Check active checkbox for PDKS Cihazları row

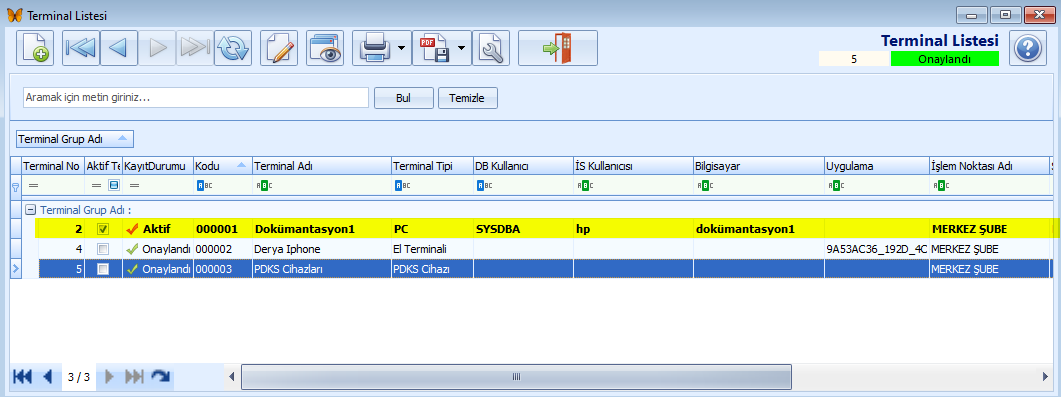click(x=103, y=268)
